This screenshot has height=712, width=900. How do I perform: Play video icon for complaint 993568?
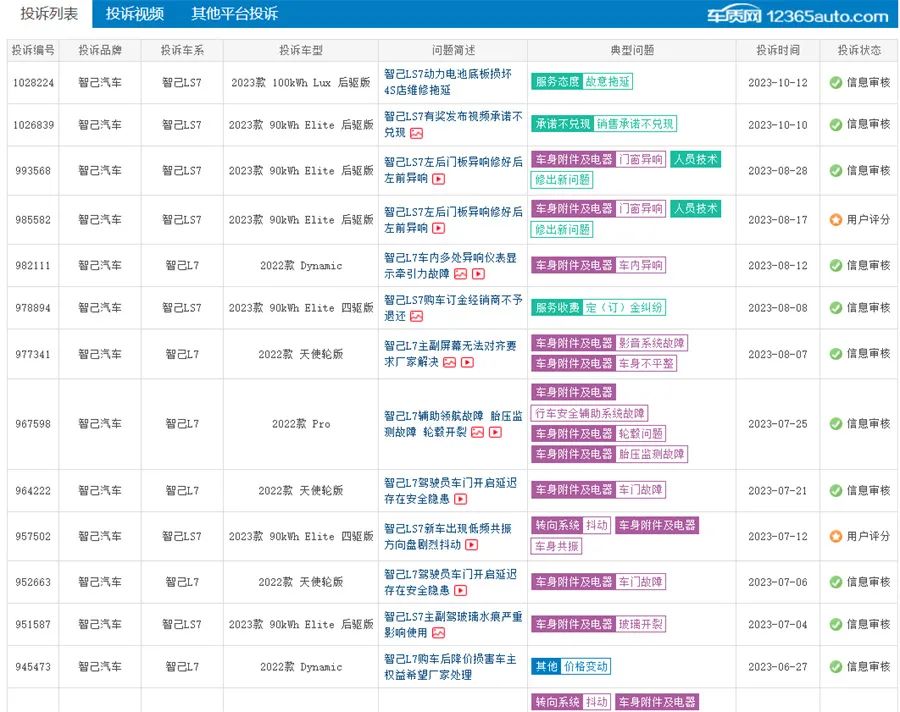coord(438,179)
